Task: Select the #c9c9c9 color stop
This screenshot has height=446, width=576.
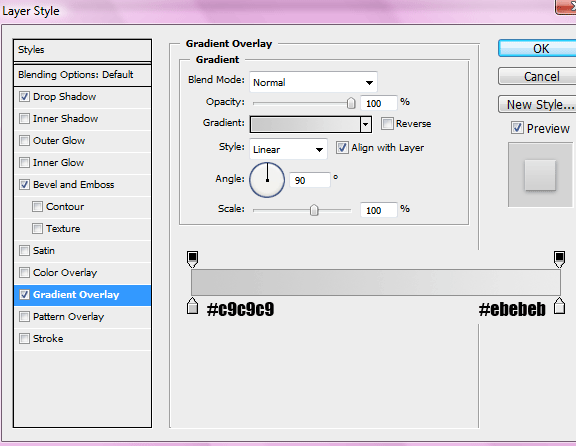Action: (192, 306)
